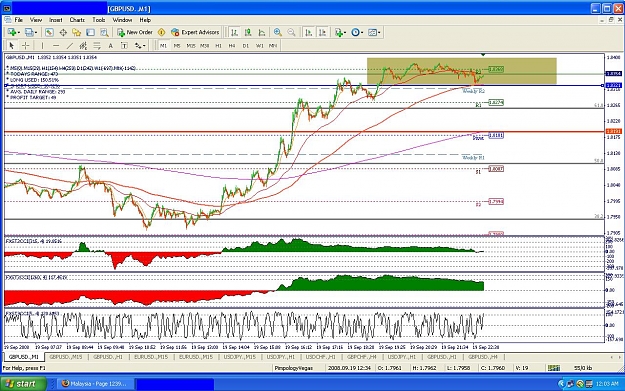
Task: Switch timeframe to M5
Action: (177, 46)
